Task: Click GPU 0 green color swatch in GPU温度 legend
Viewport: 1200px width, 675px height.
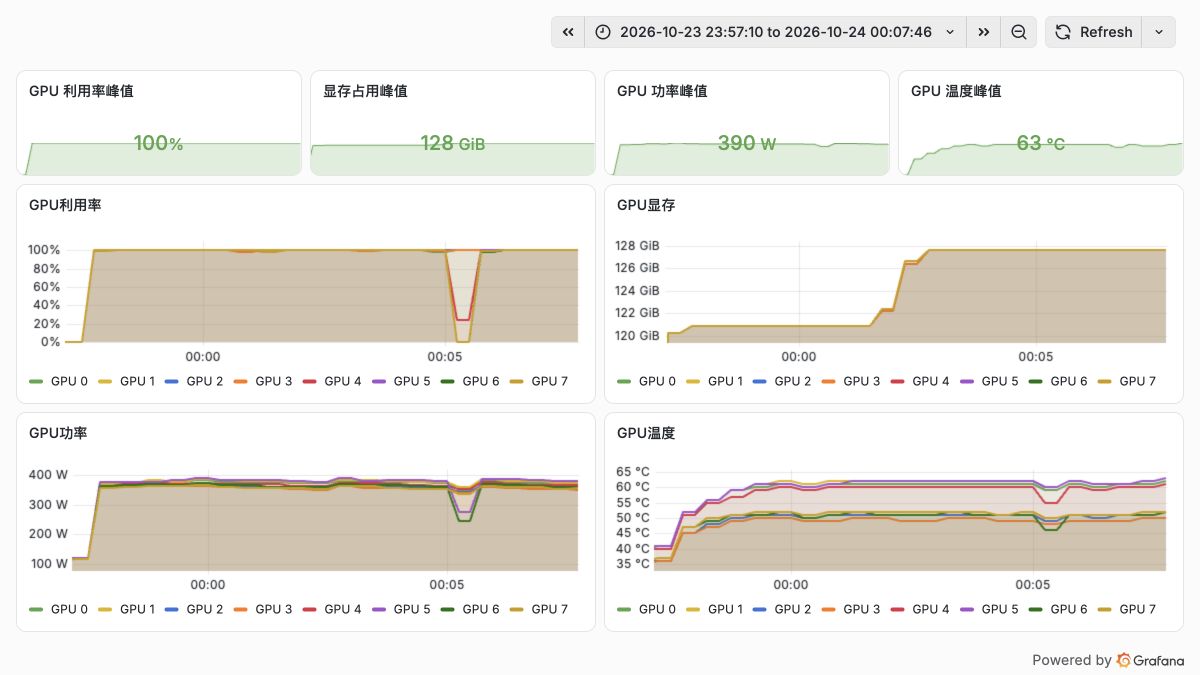Action: [625, 609]
